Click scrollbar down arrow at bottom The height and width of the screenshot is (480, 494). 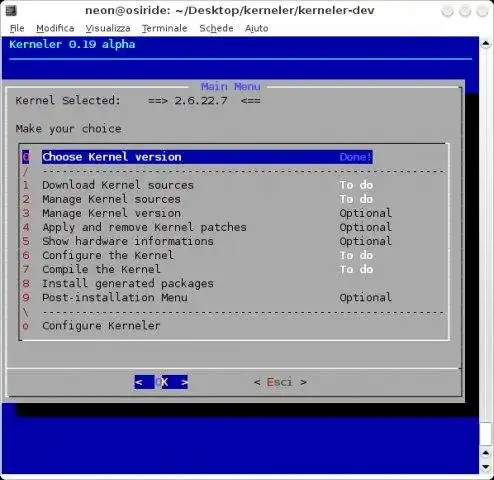pyautogui.click(x=486, y=466)
